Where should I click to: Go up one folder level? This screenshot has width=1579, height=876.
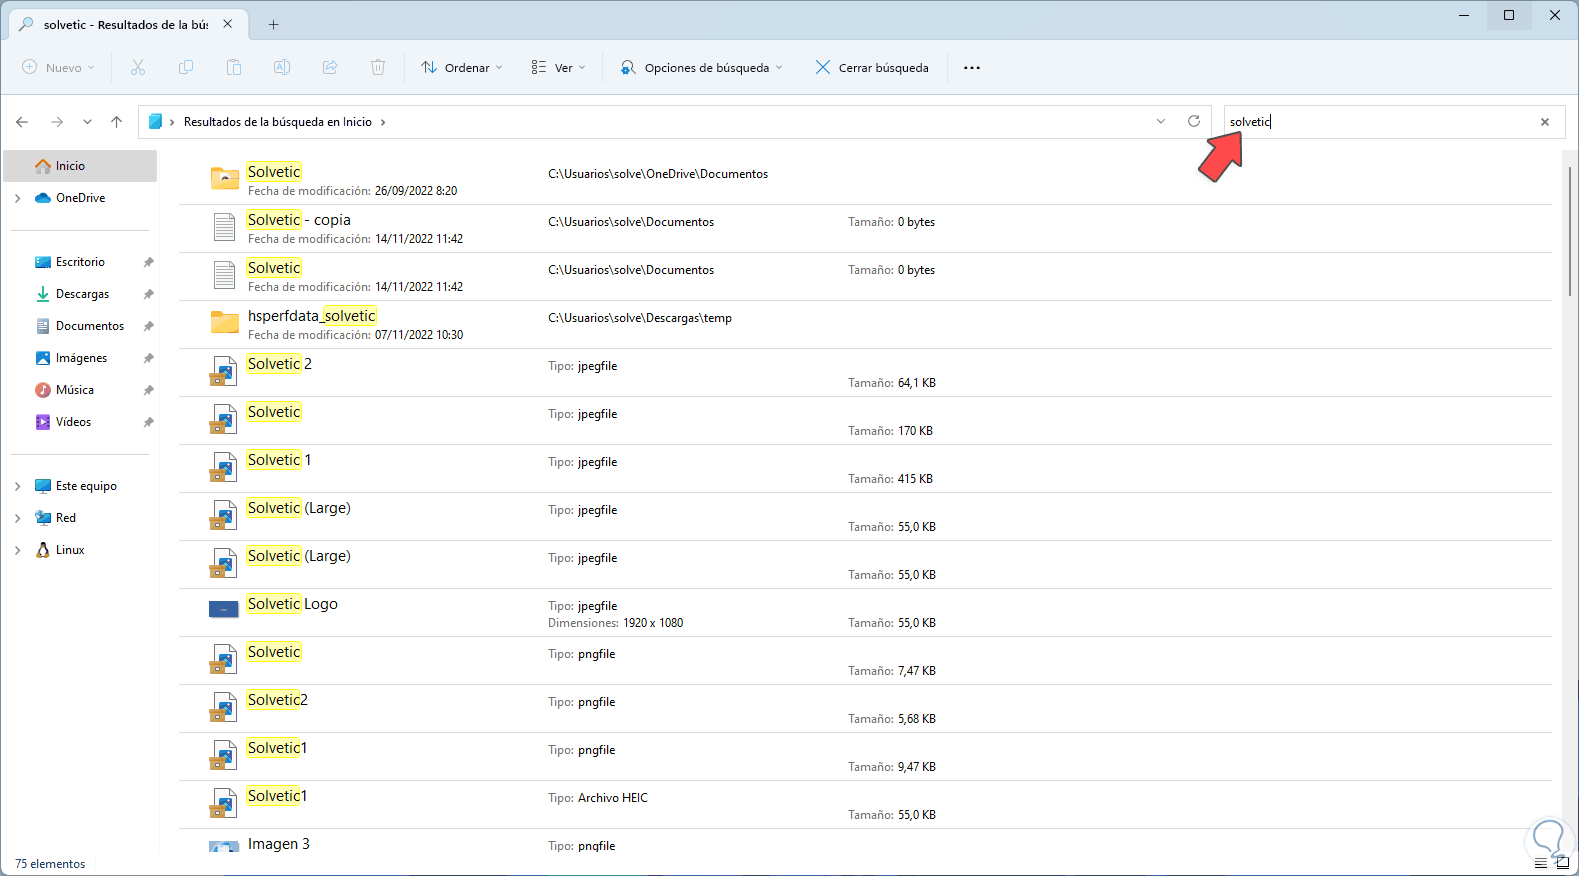117,122
